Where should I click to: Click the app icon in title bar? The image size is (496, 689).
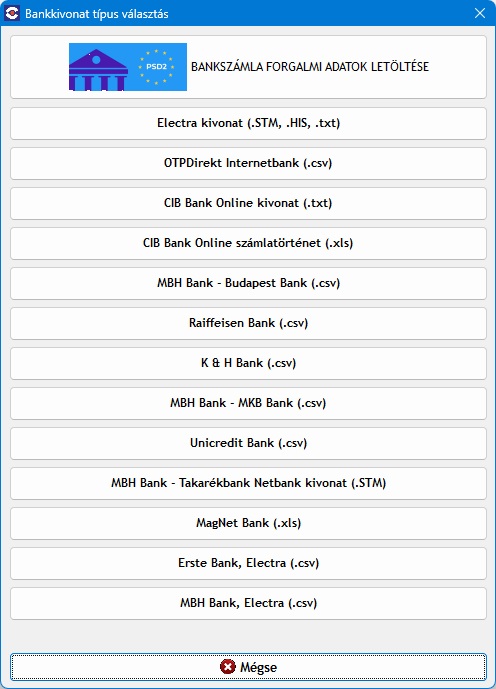click(x=12, y=13)
